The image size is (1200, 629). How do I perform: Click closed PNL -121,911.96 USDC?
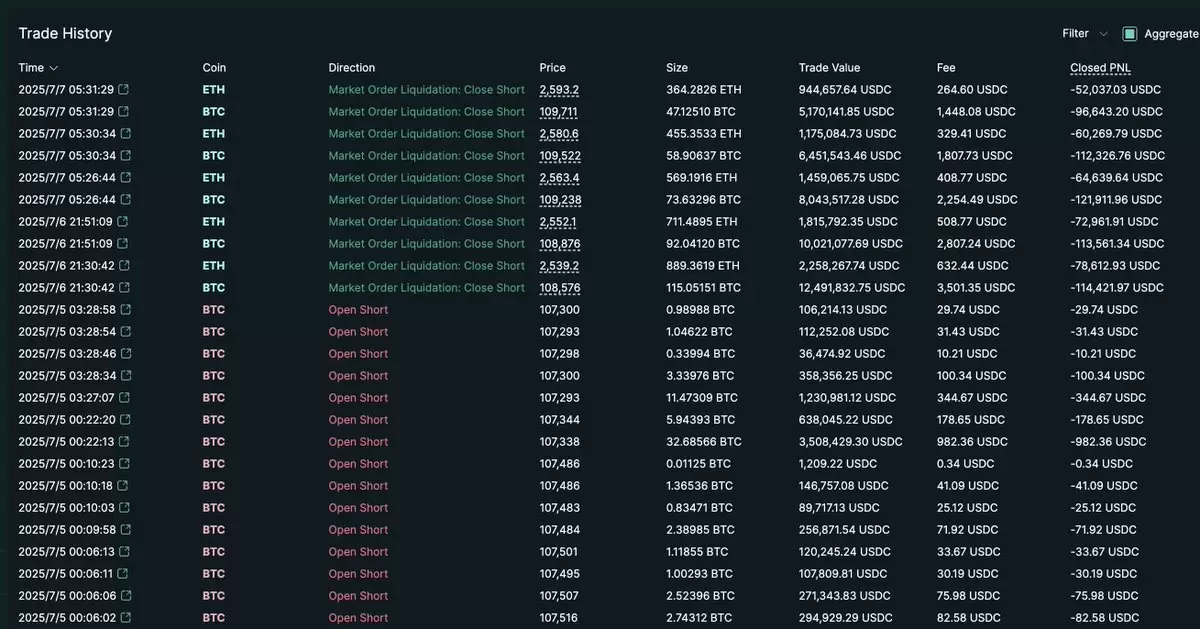coord(1116,200)
